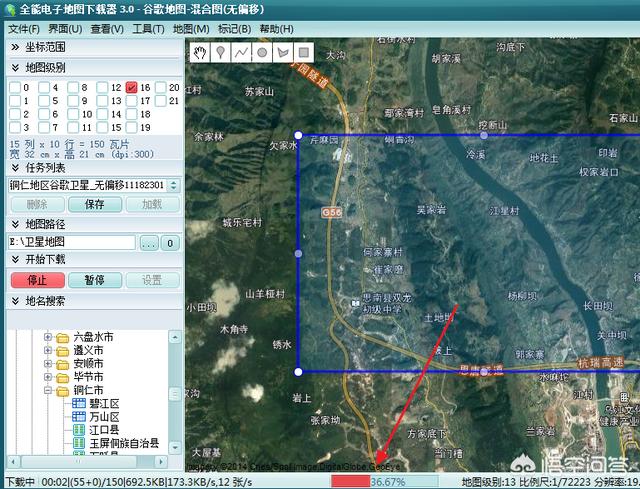640x489 pixels.
Task: Click the 删除 button
Action: click(38, 204)
